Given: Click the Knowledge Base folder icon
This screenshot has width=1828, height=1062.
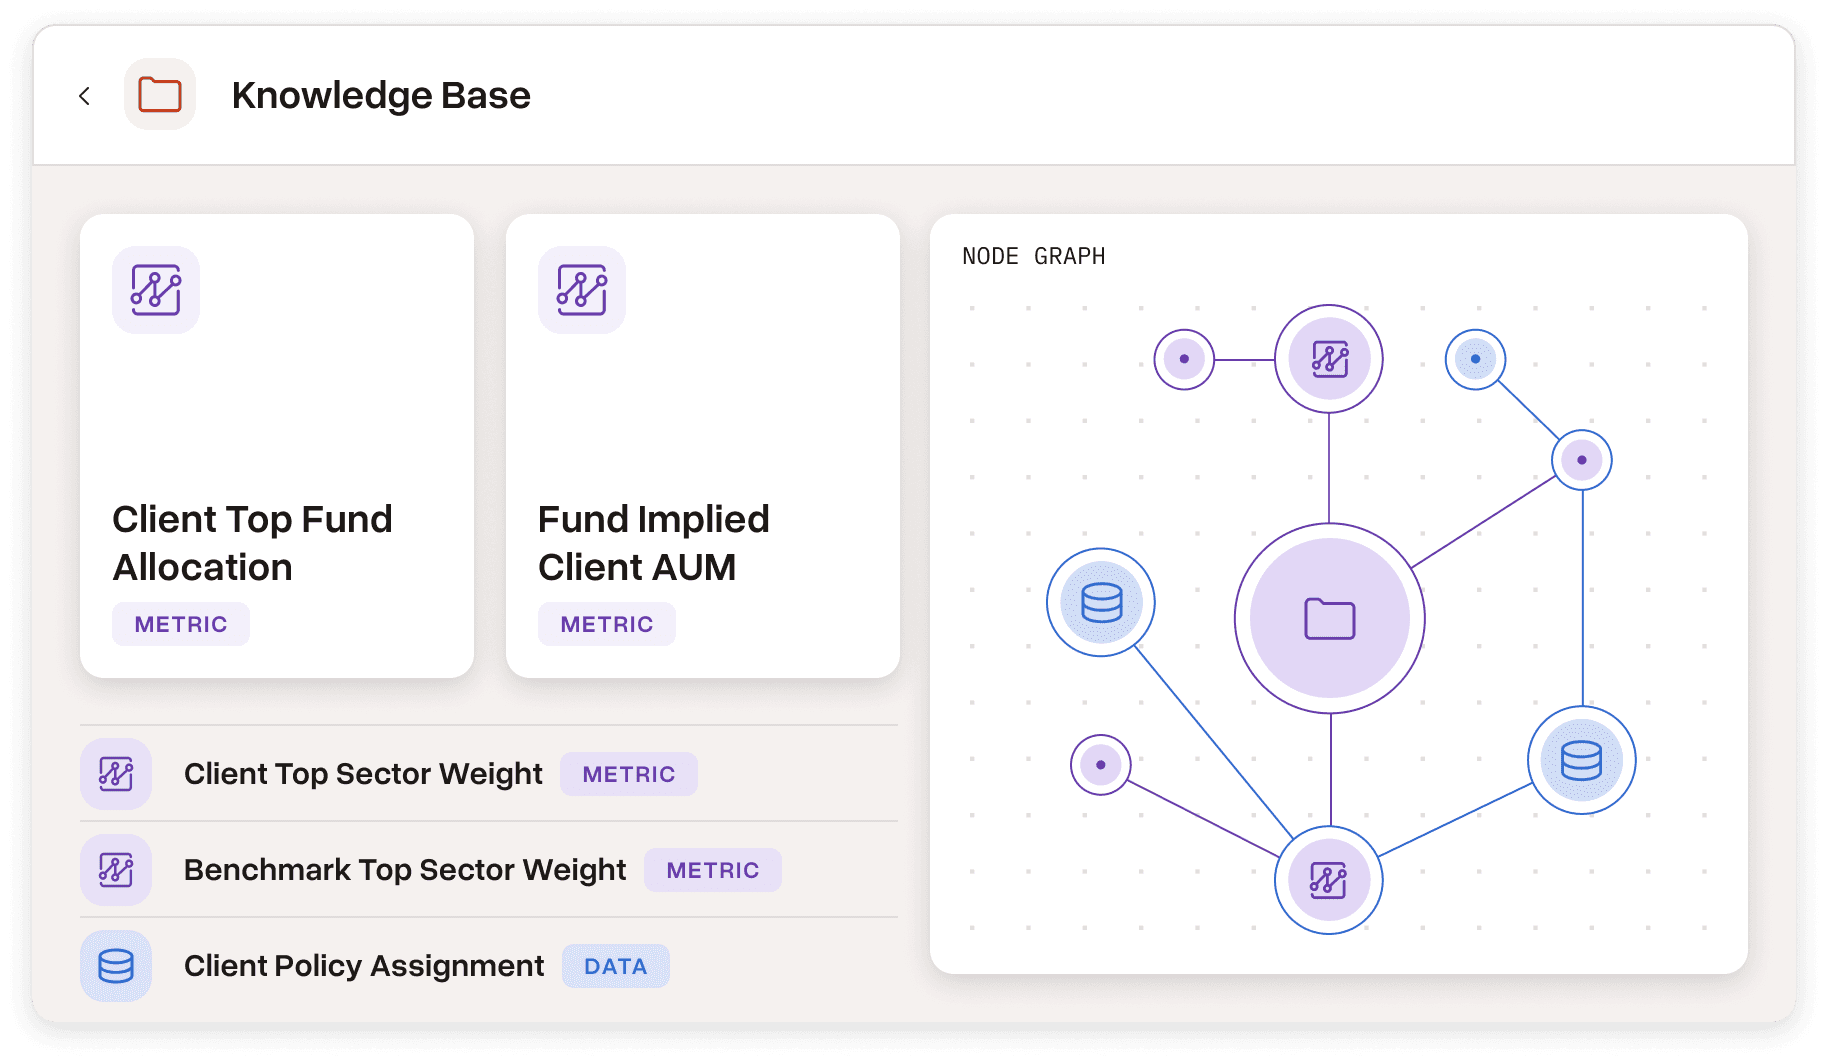Looking at the screenshot, I should coord(160,95).
